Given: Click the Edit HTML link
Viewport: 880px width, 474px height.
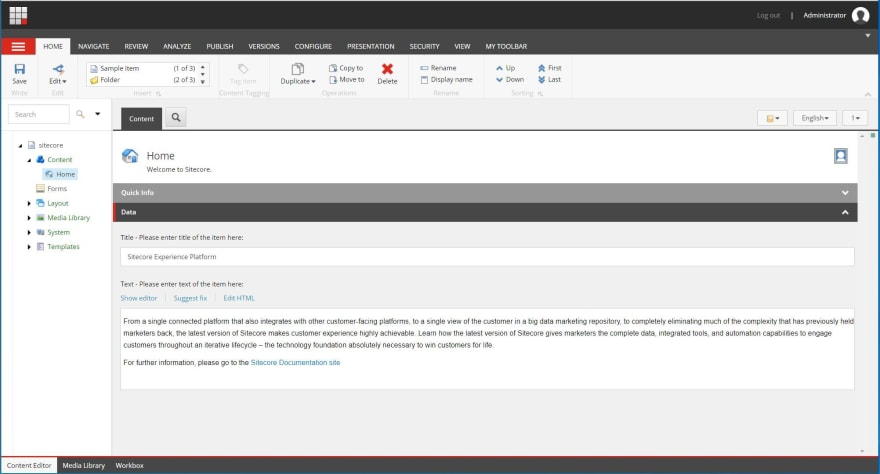Looking at the screenshot, I should click(239, 298).
